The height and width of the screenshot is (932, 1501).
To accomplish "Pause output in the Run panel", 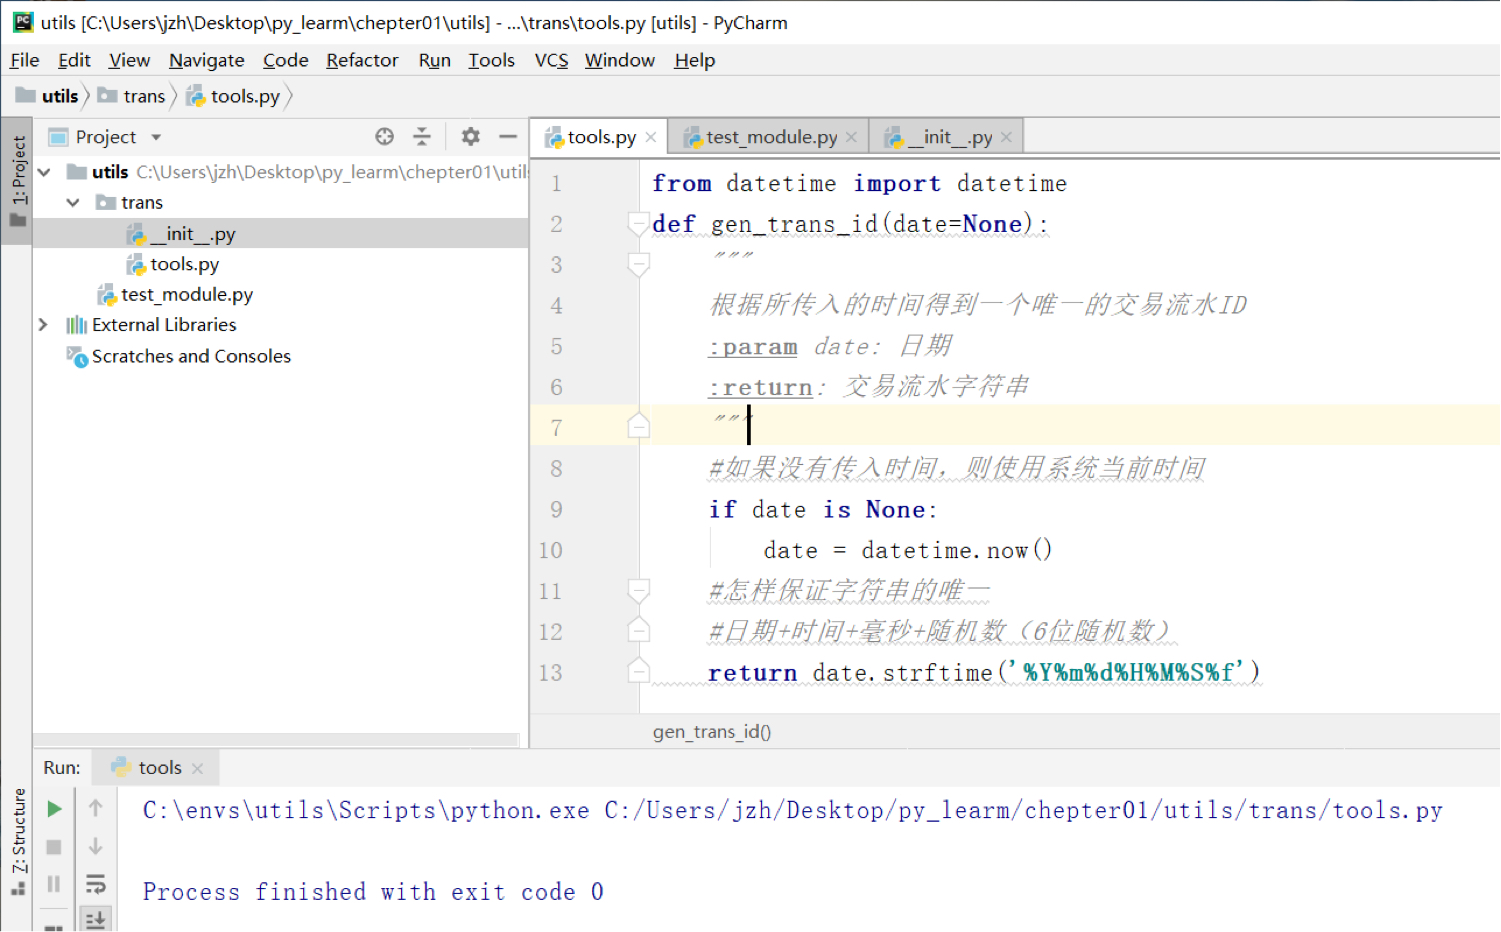I will point(54,884).
